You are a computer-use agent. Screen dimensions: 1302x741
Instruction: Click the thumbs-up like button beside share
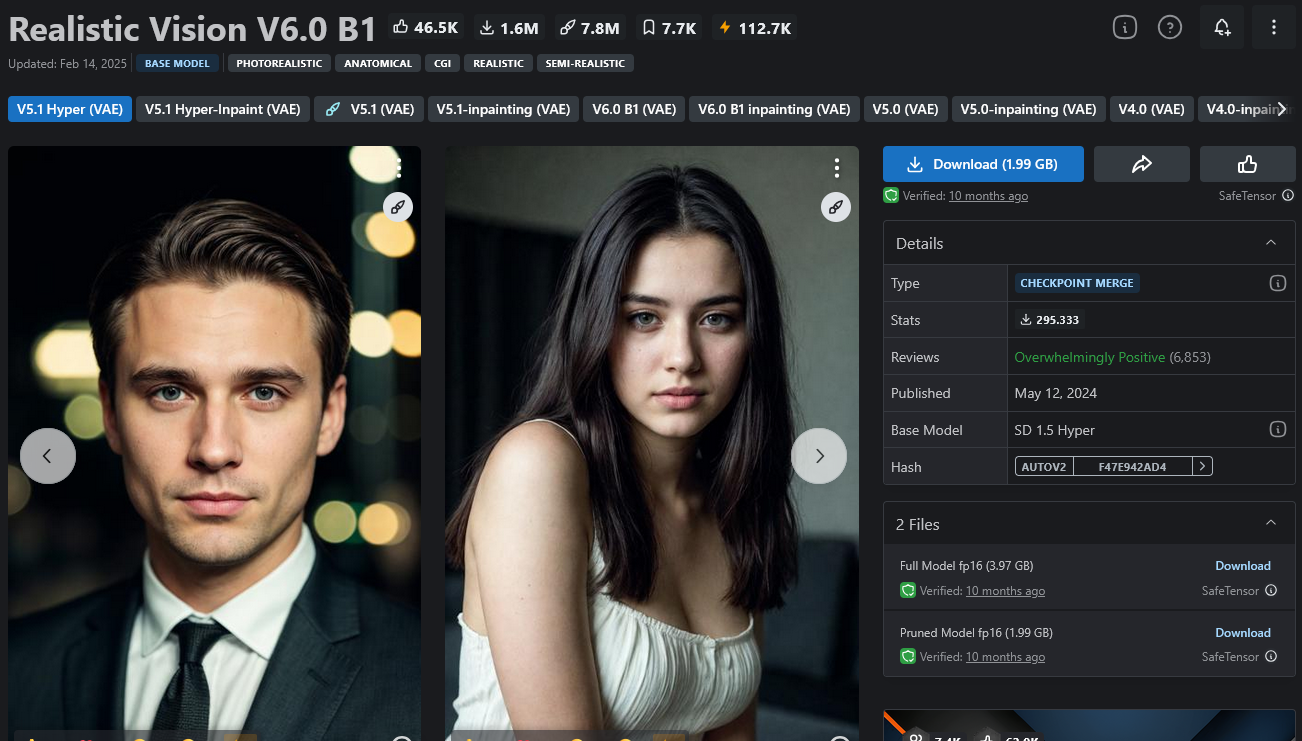[1247, 164]
